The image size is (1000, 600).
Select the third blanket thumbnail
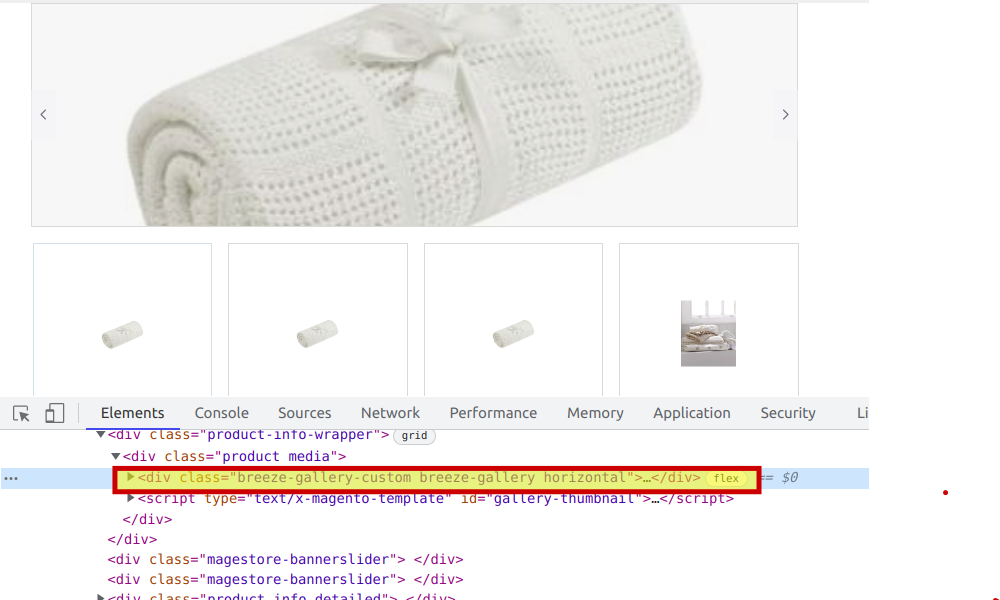click(513, 319)
